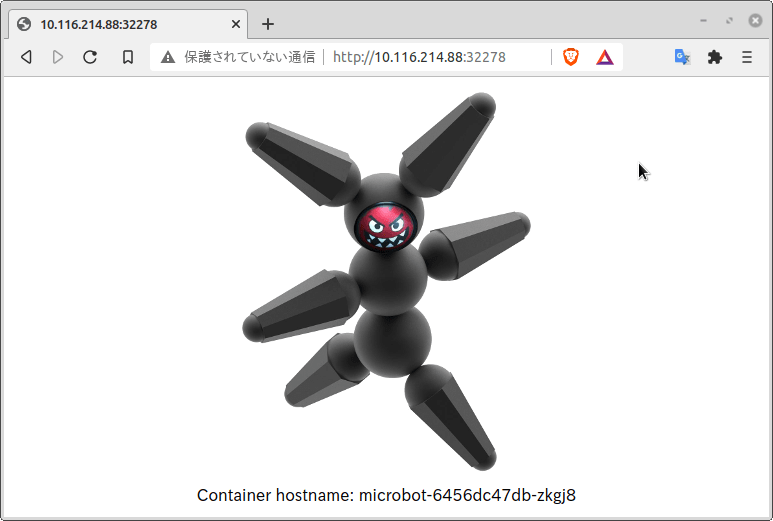Select the 10.116.214.88:32278 tab
The image size is (773, 521).
pyautogui.click(x=128, y=24)
